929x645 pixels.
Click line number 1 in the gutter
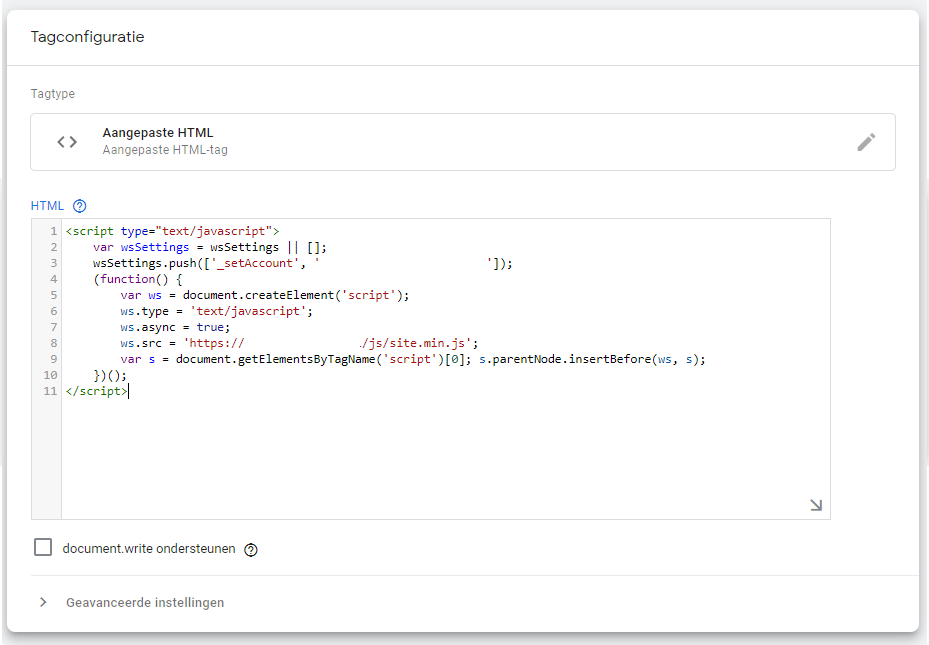pyautogui.click(x=53, y=231)
